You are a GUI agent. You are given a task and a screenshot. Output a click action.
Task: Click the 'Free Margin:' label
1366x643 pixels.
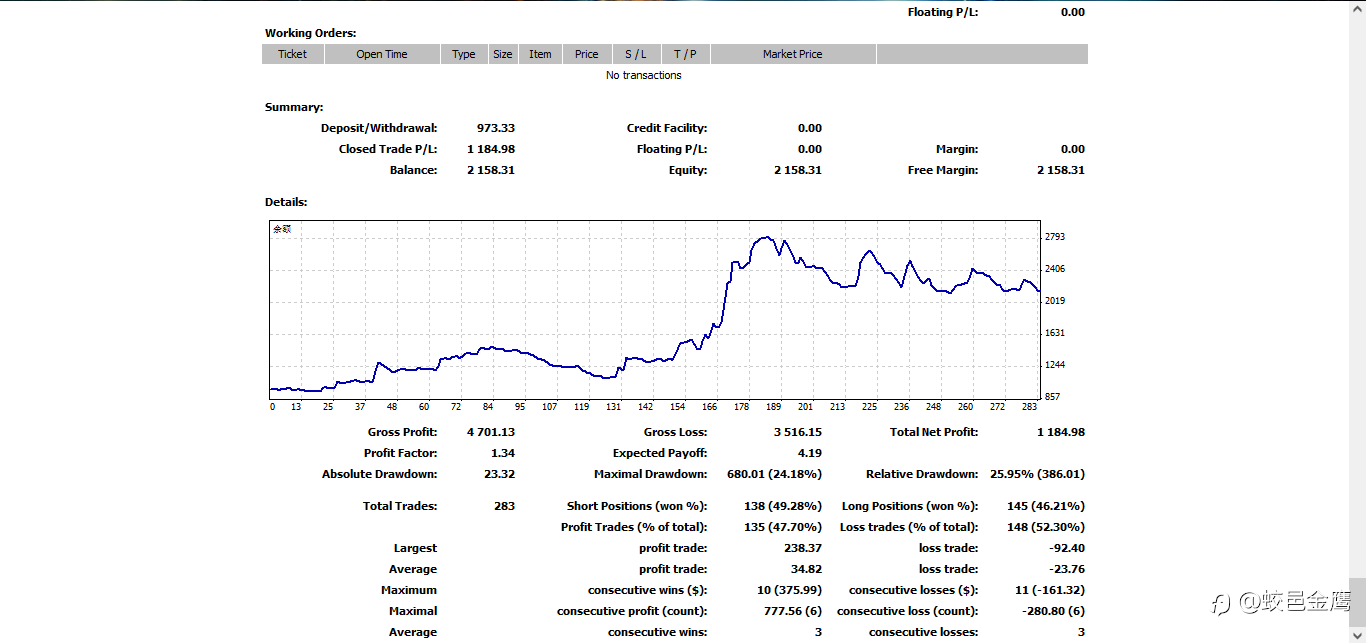pos(943,170)
